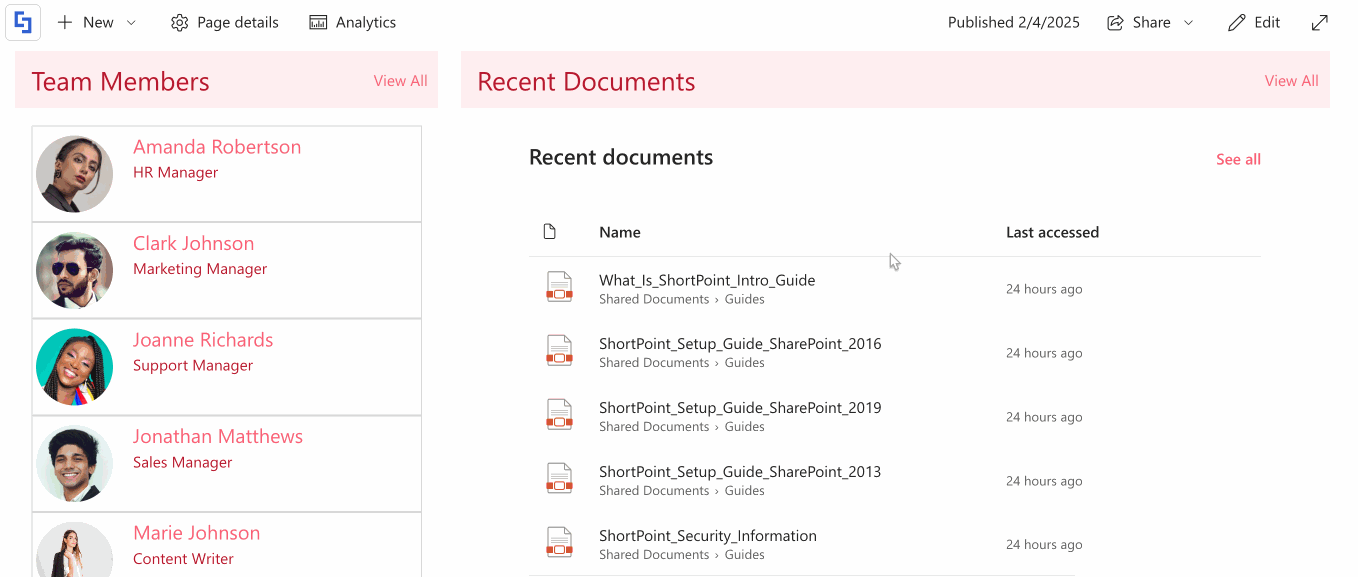
Task: Click the Sales Manager title text
Action: pos(182,462)
